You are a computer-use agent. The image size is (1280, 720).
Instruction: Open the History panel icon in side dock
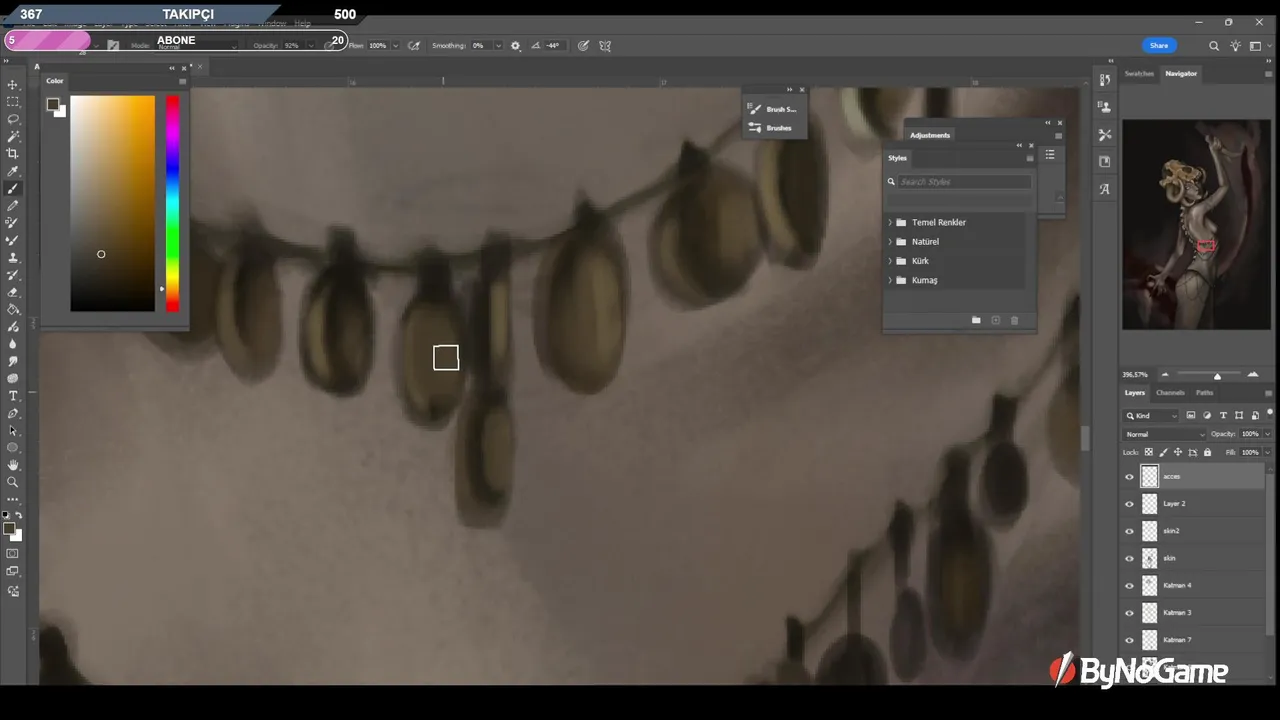pos(1104,80)
